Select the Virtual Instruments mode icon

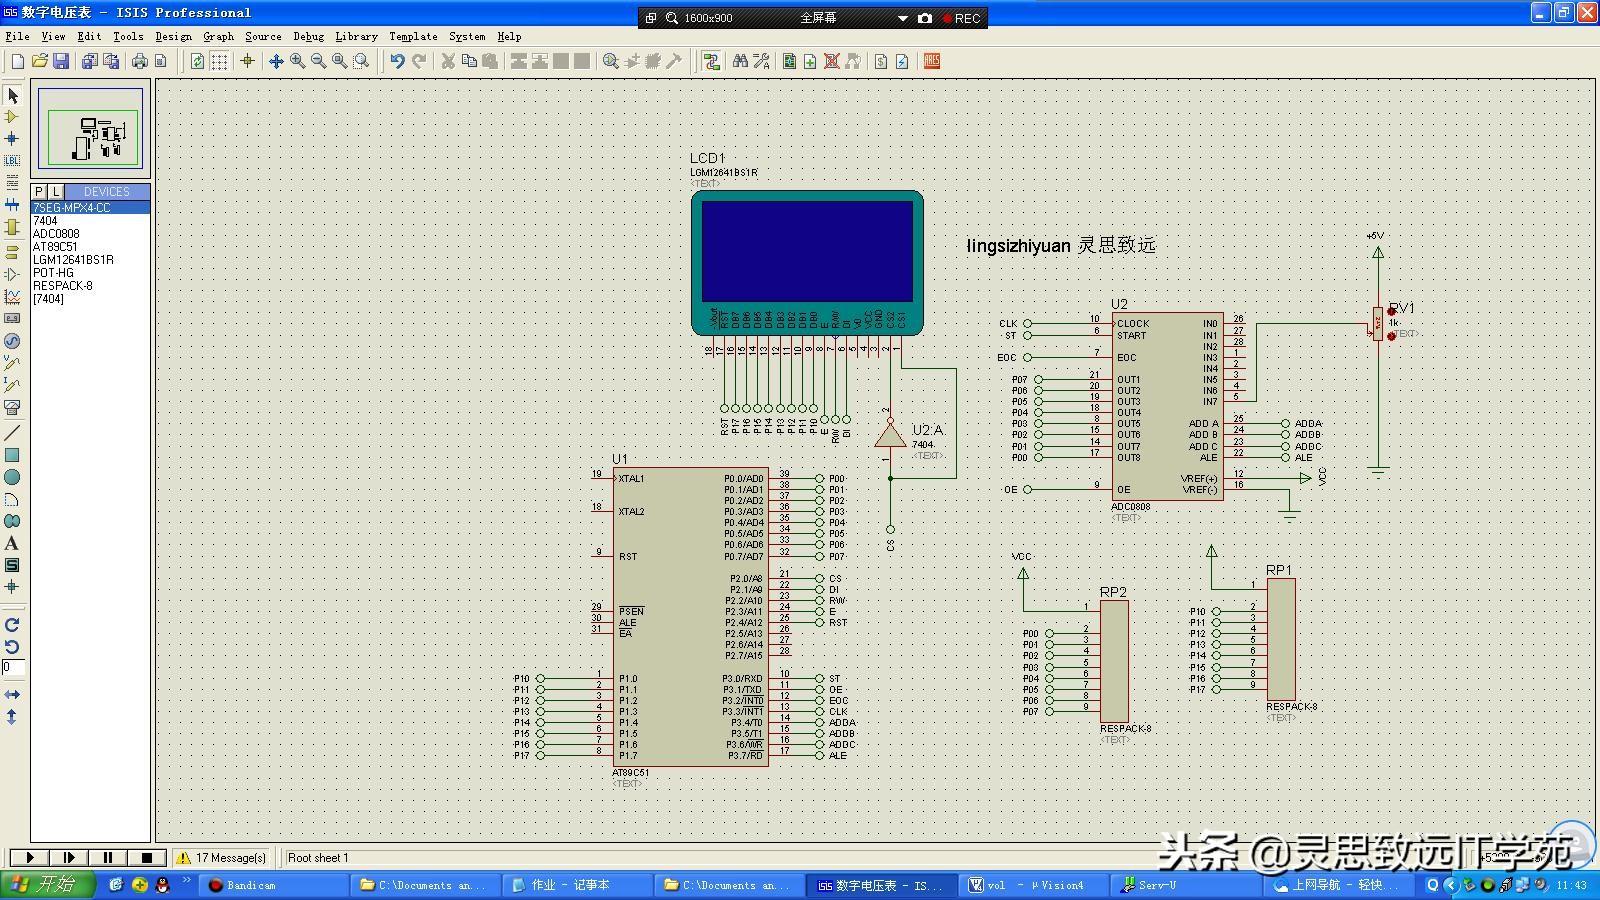[x=12, y=407]
